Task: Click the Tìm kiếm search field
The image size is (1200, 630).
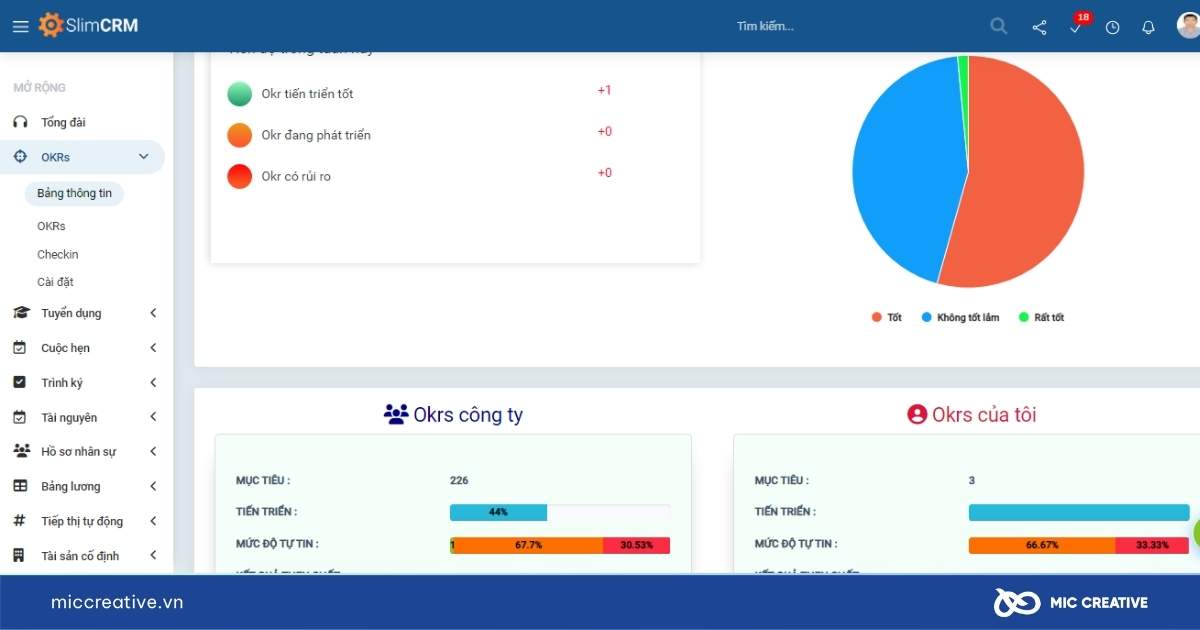Action: coord(850,27)
